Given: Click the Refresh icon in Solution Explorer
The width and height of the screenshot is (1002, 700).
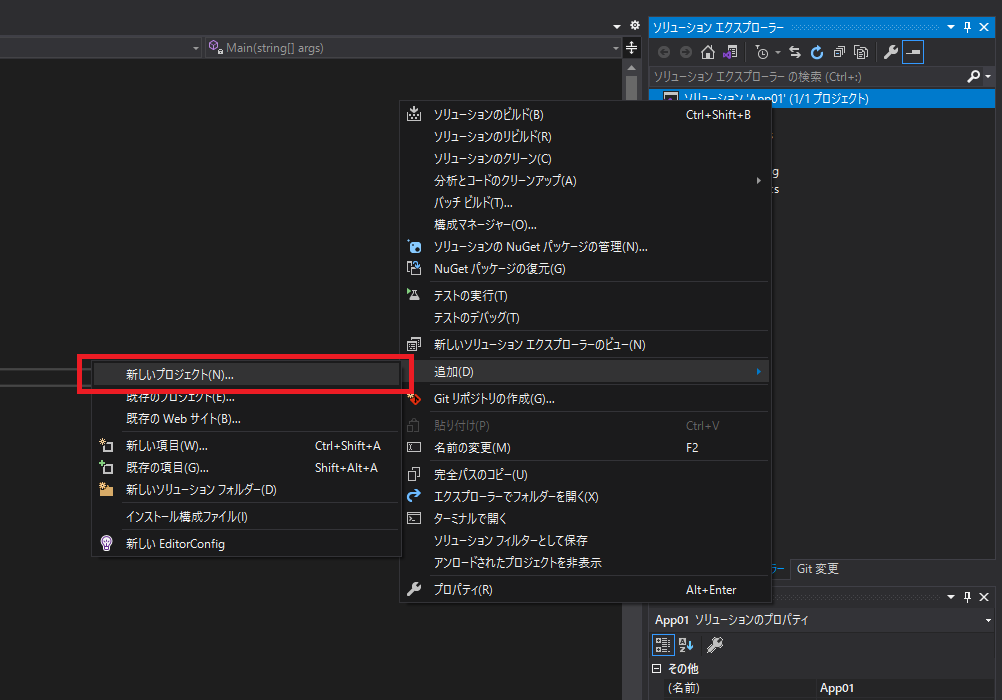Looking at the screenshot, I should [816, 53].
